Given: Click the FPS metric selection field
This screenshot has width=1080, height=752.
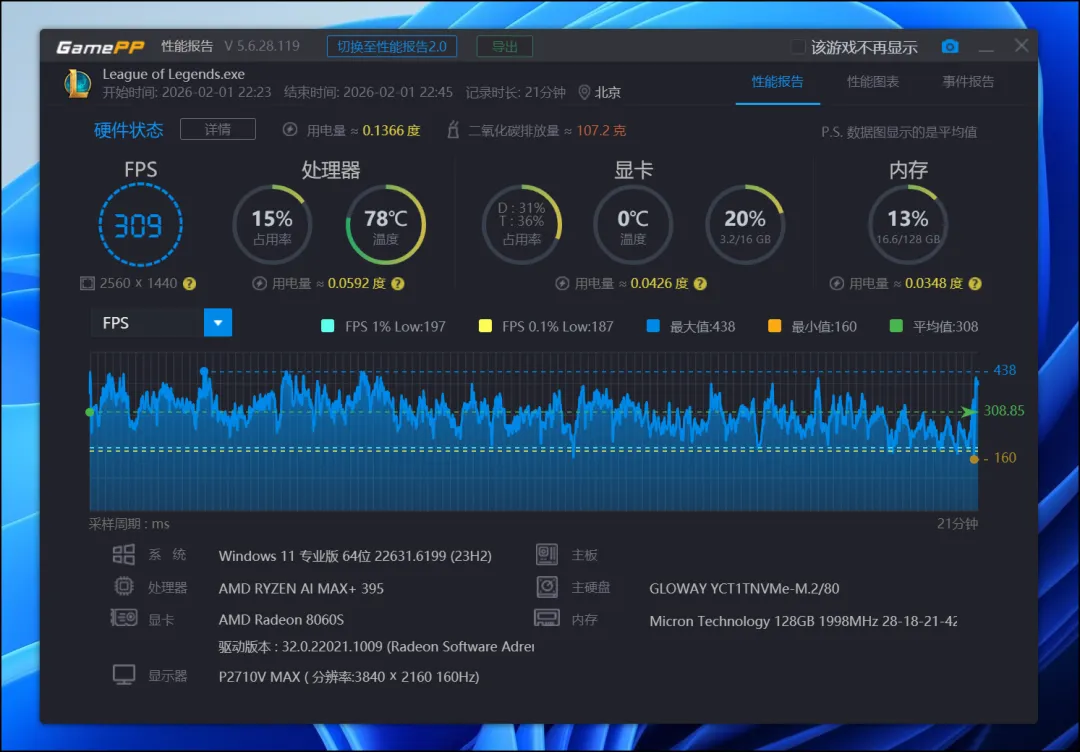Looking at the screenshot, I should pos(147,322).
